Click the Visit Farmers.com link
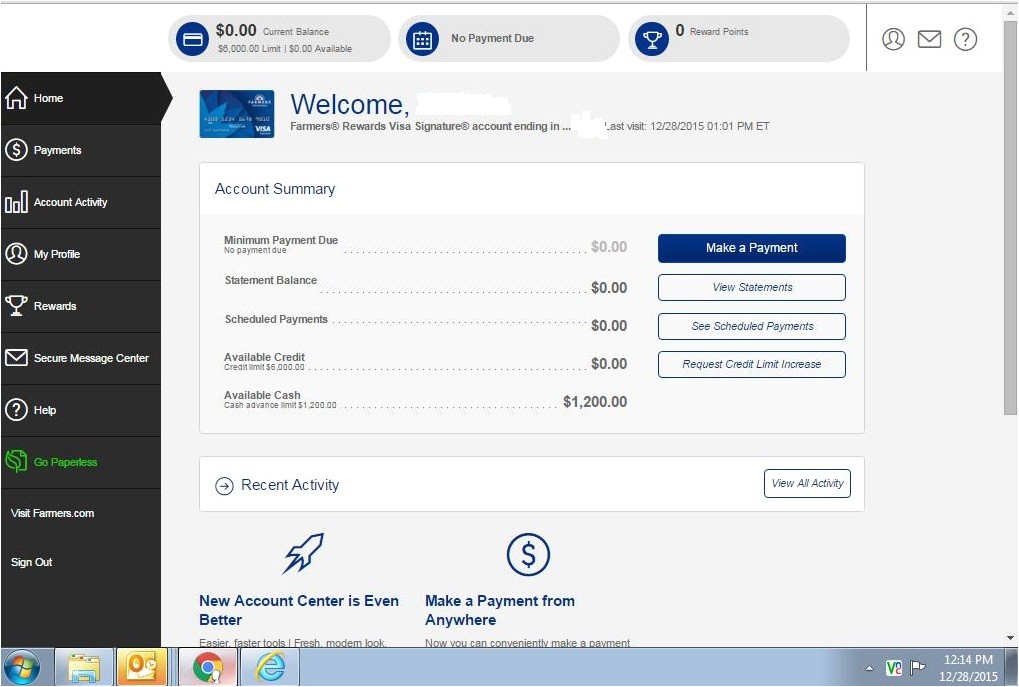This screenshot has width=1019, height=687. point(52,513)
